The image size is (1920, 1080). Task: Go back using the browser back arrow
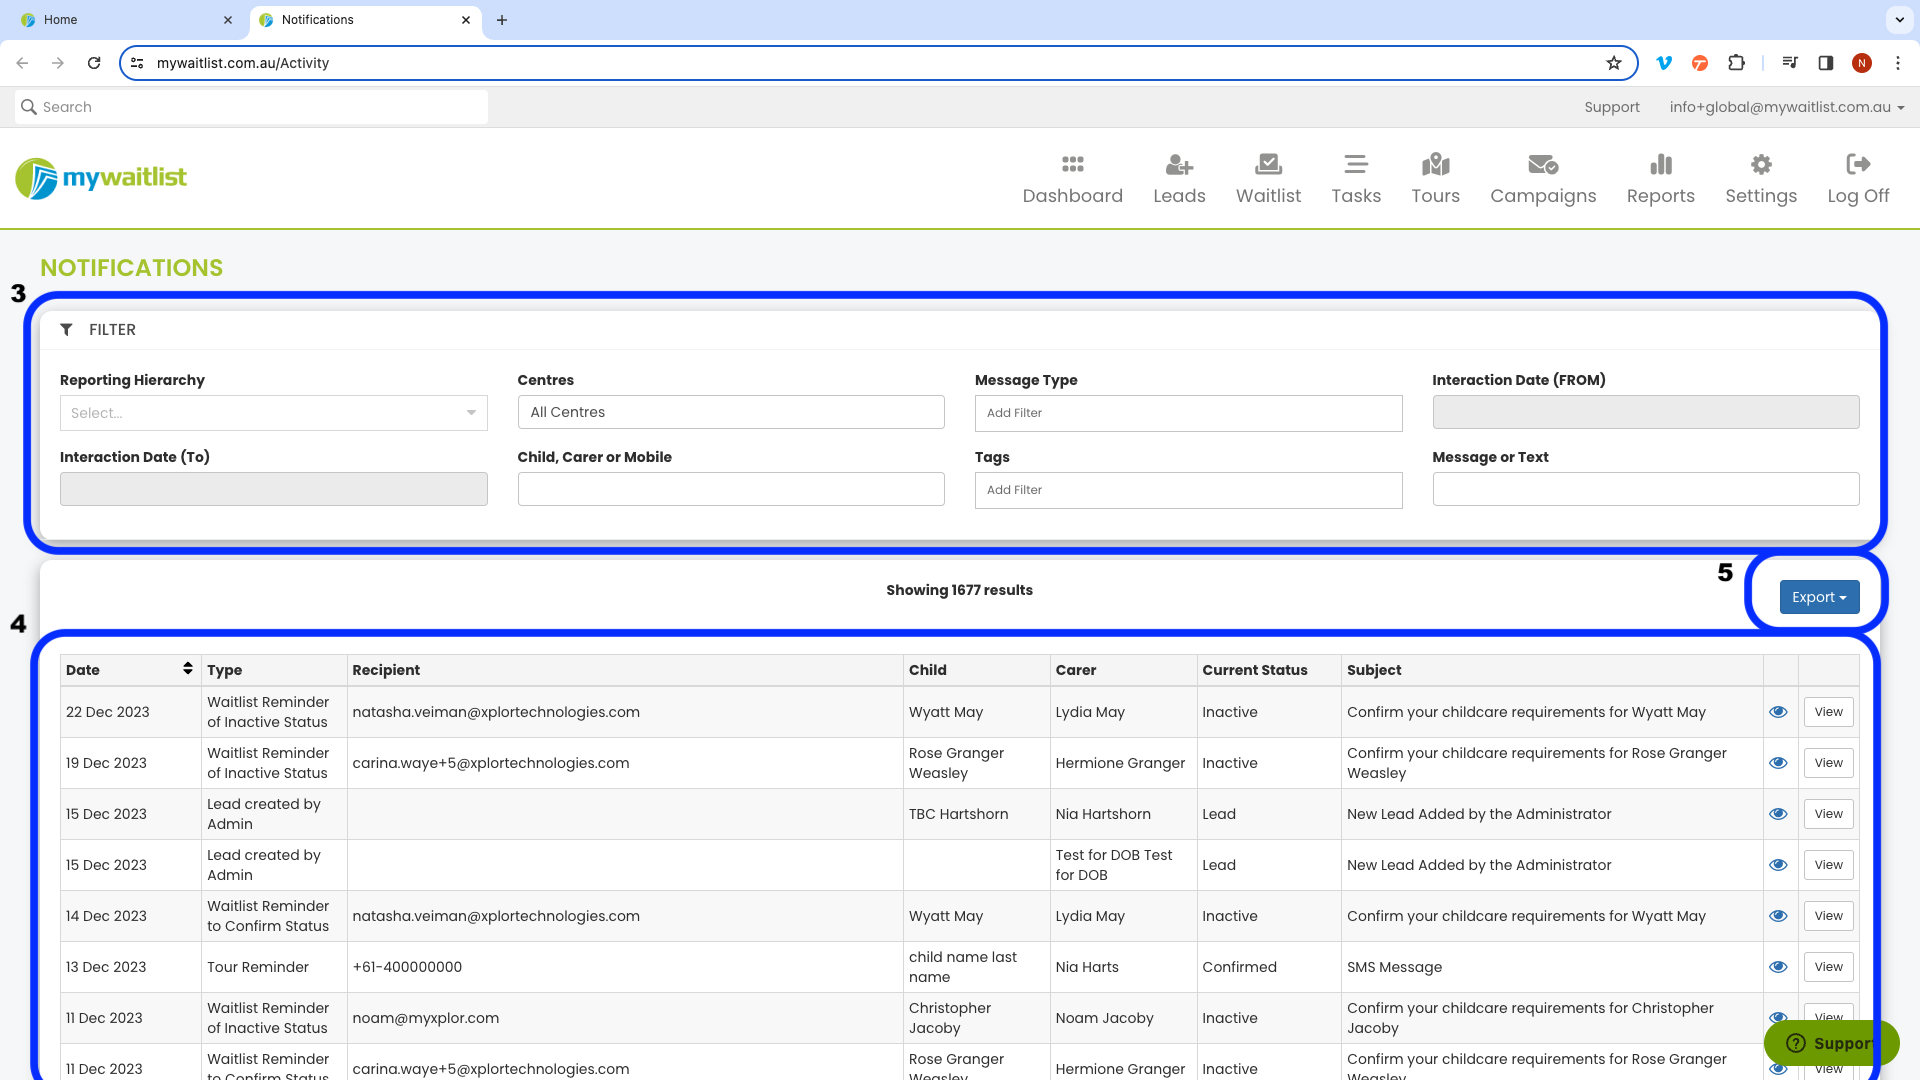22,63
